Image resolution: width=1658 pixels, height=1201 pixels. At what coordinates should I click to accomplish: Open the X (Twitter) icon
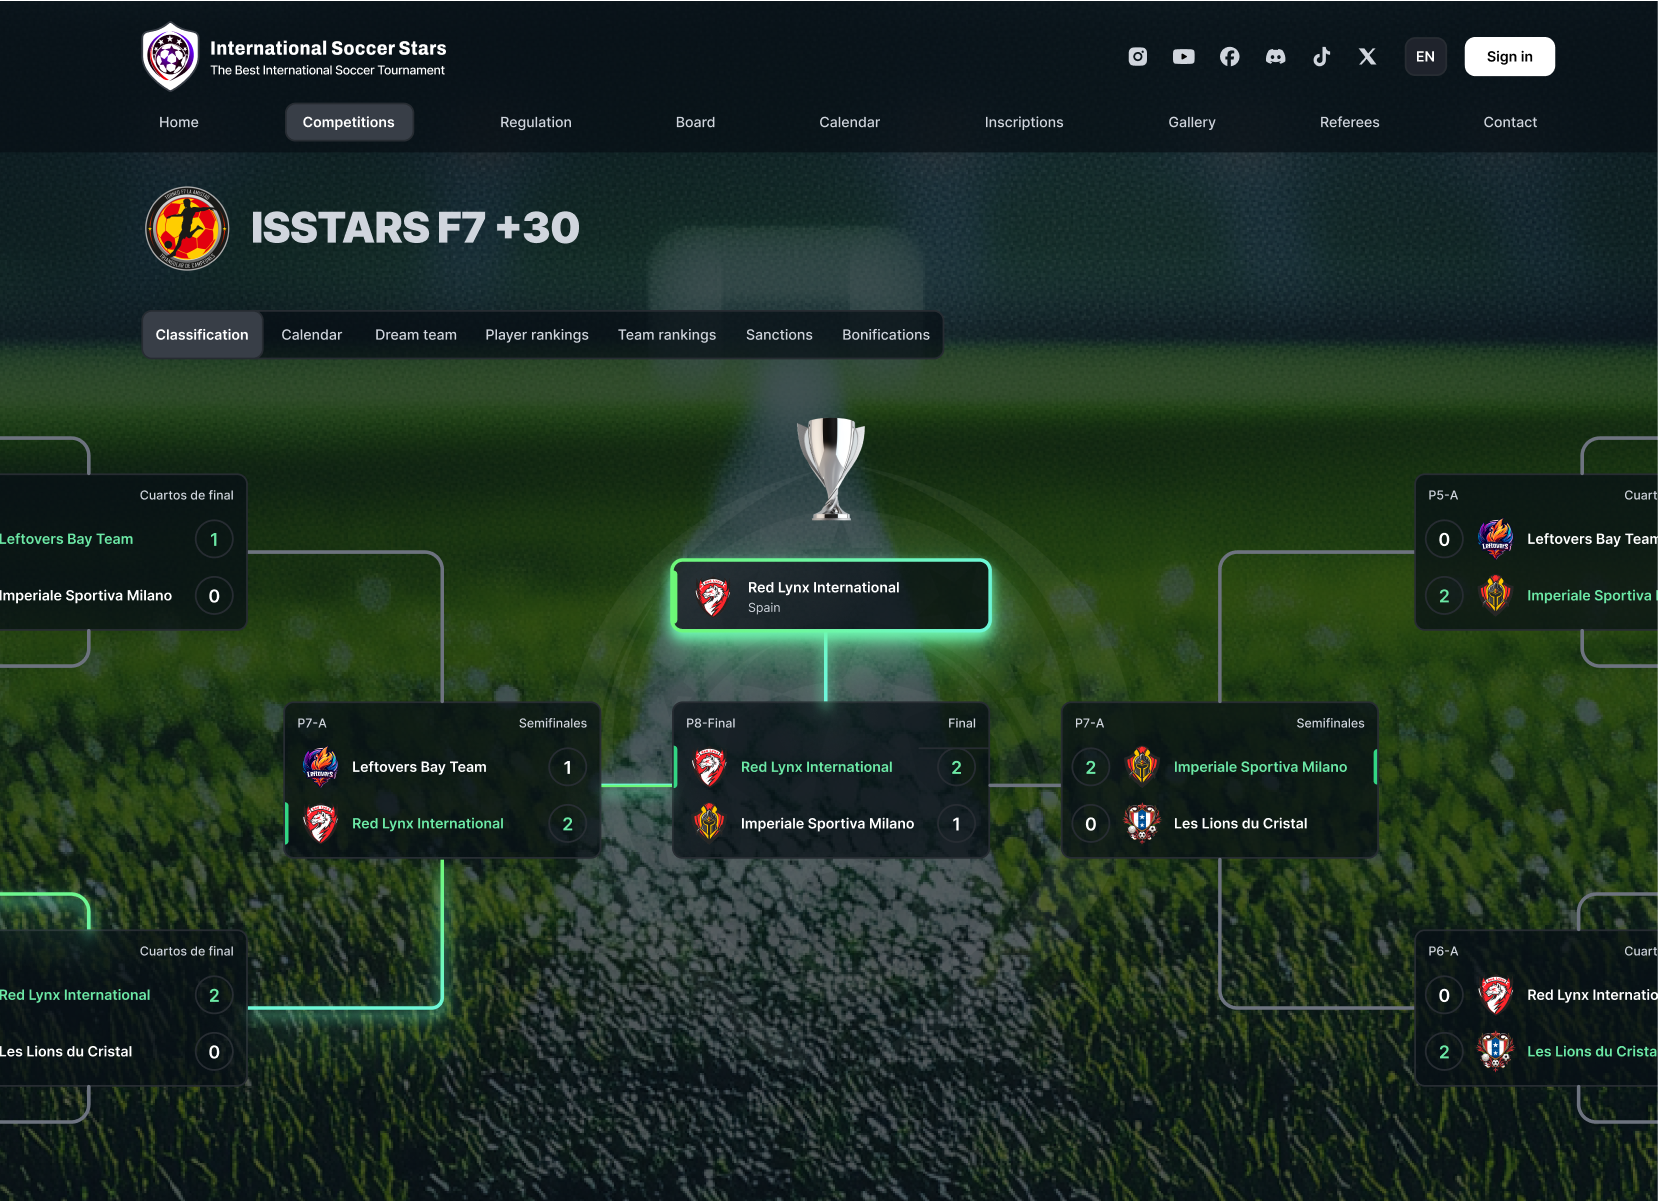1368,57
